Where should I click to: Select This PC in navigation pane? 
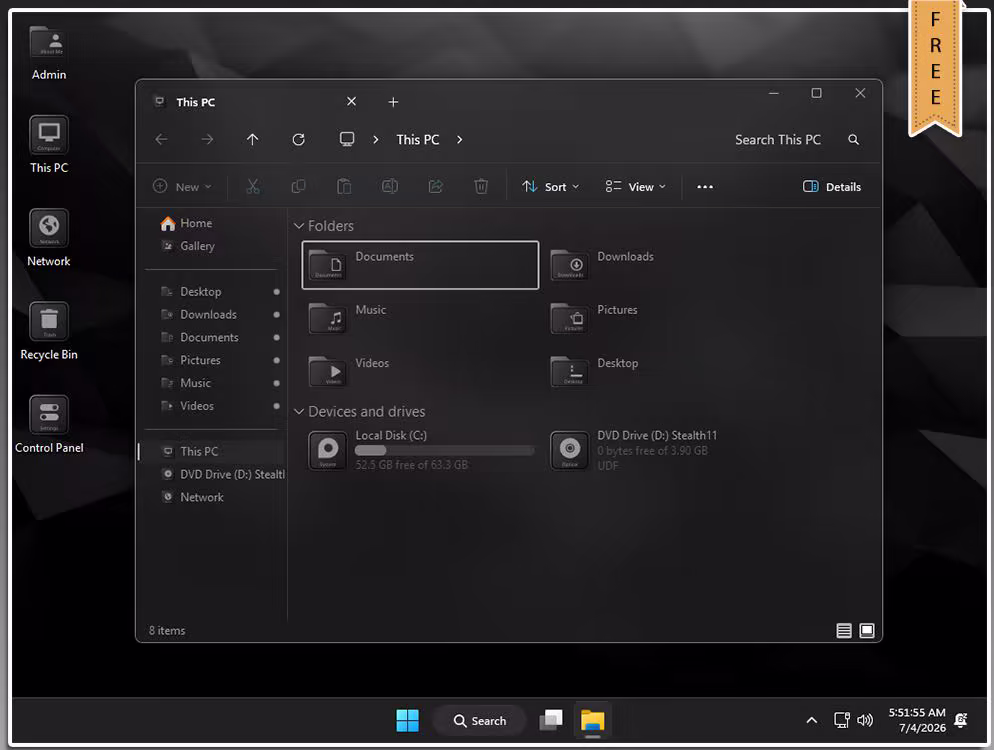coord(212,451)
